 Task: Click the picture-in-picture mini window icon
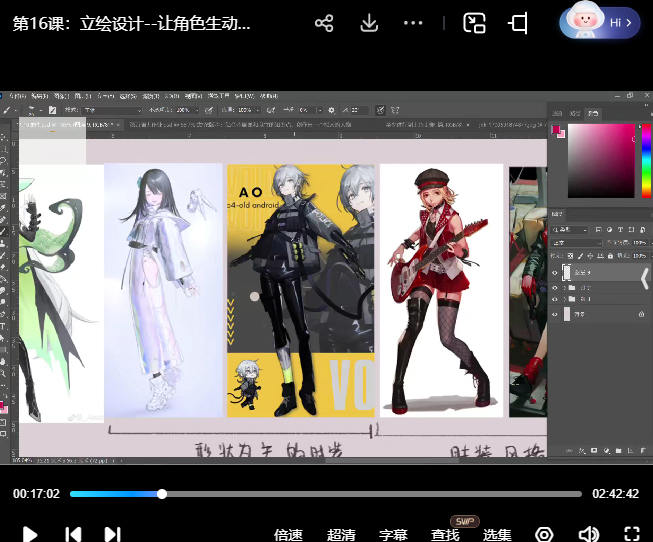click(474, 23)
